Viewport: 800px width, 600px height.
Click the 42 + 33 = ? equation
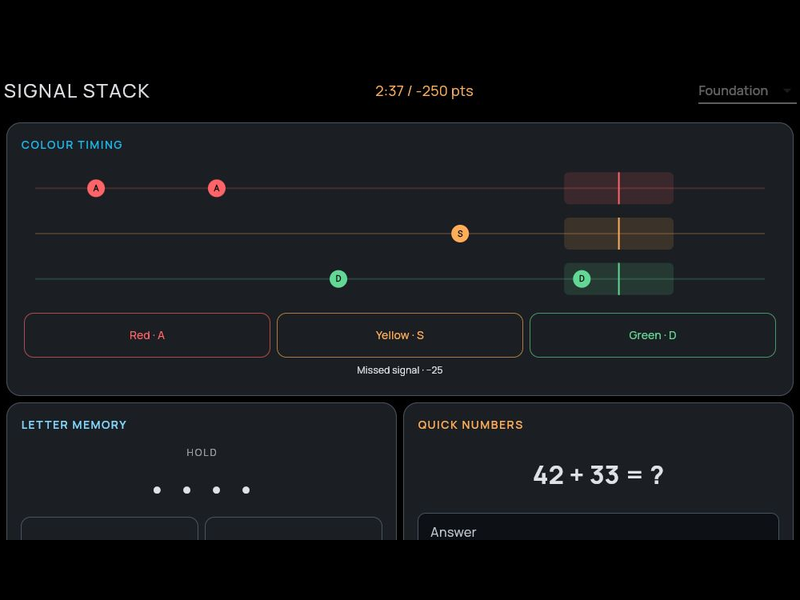click(598, 475)
